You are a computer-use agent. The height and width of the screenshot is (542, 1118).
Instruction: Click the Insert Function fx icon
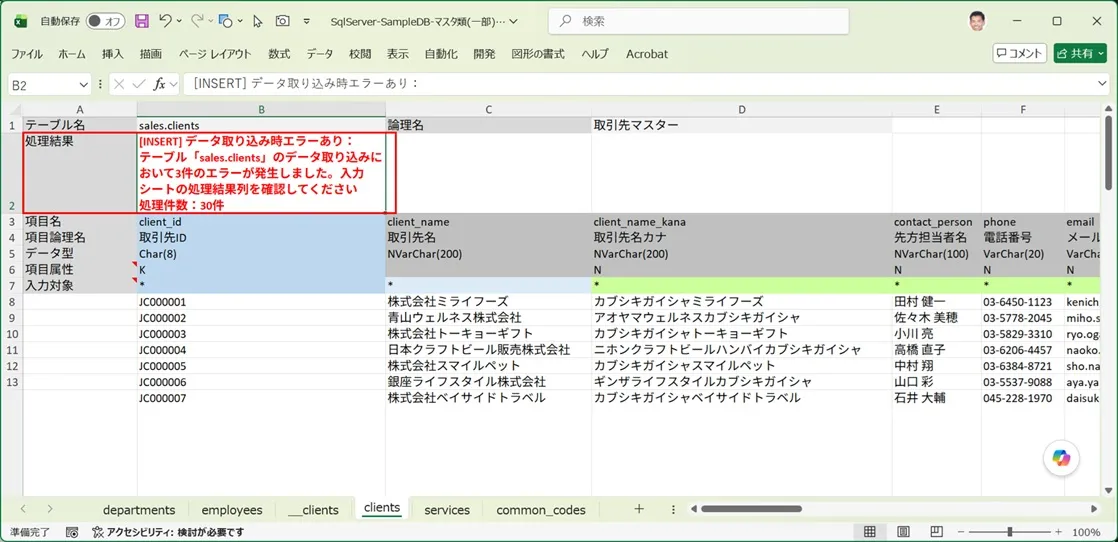point(160,84)
